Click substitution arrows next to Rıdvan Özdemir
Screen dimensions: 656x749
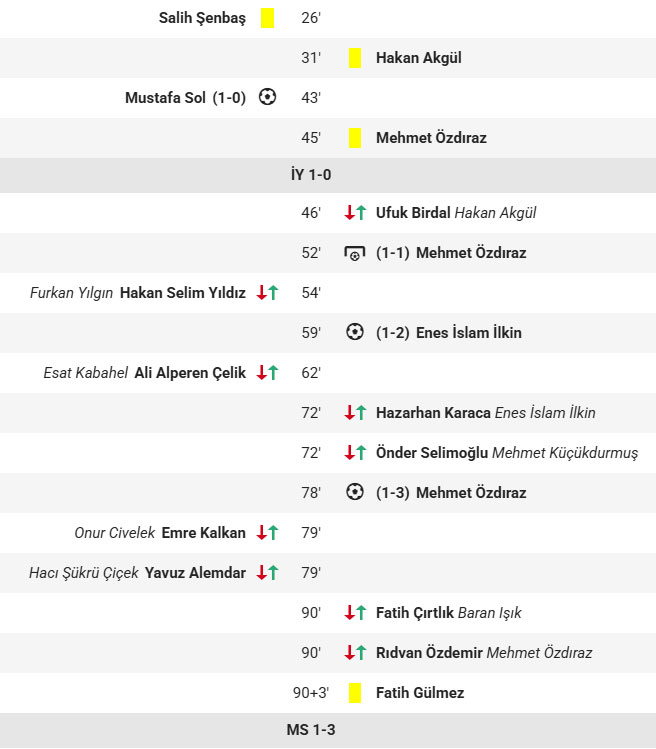(355, 652)
